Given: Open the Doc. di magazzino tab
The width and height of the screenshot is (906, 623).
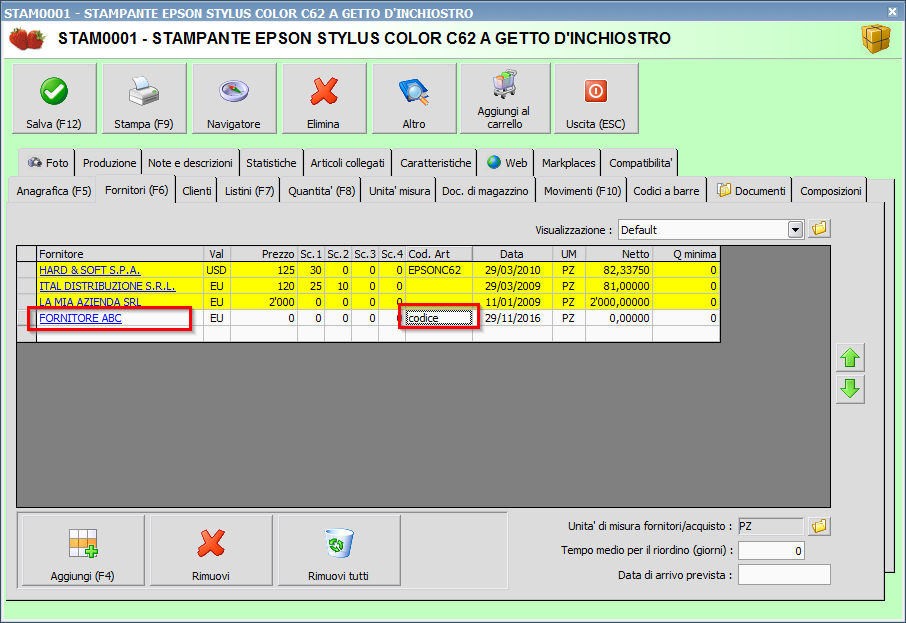Looking at the screenshot, I should [485, 191].
